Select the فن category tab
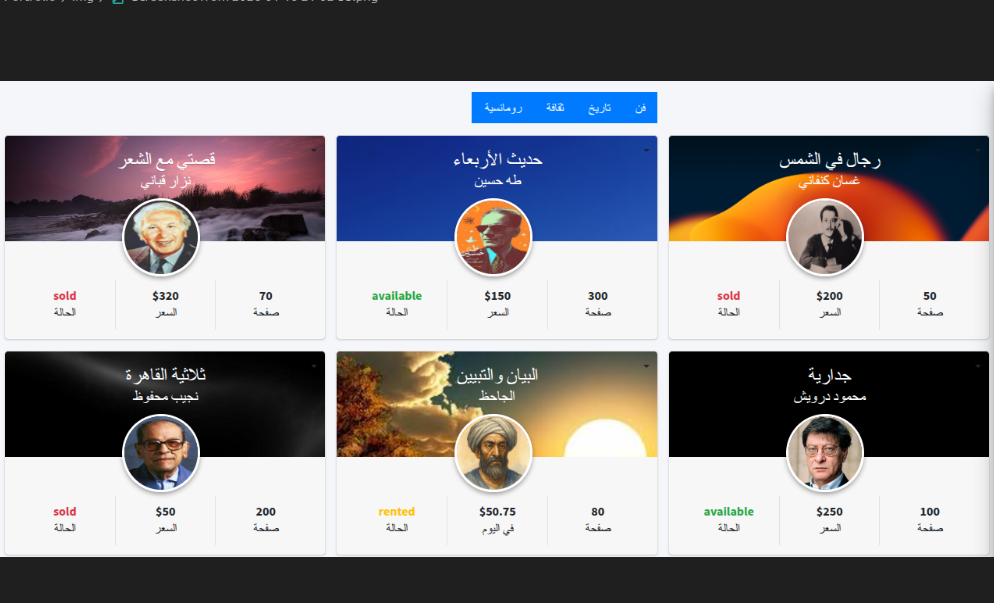Screen dimensions: 994x603 click(640, 107)
